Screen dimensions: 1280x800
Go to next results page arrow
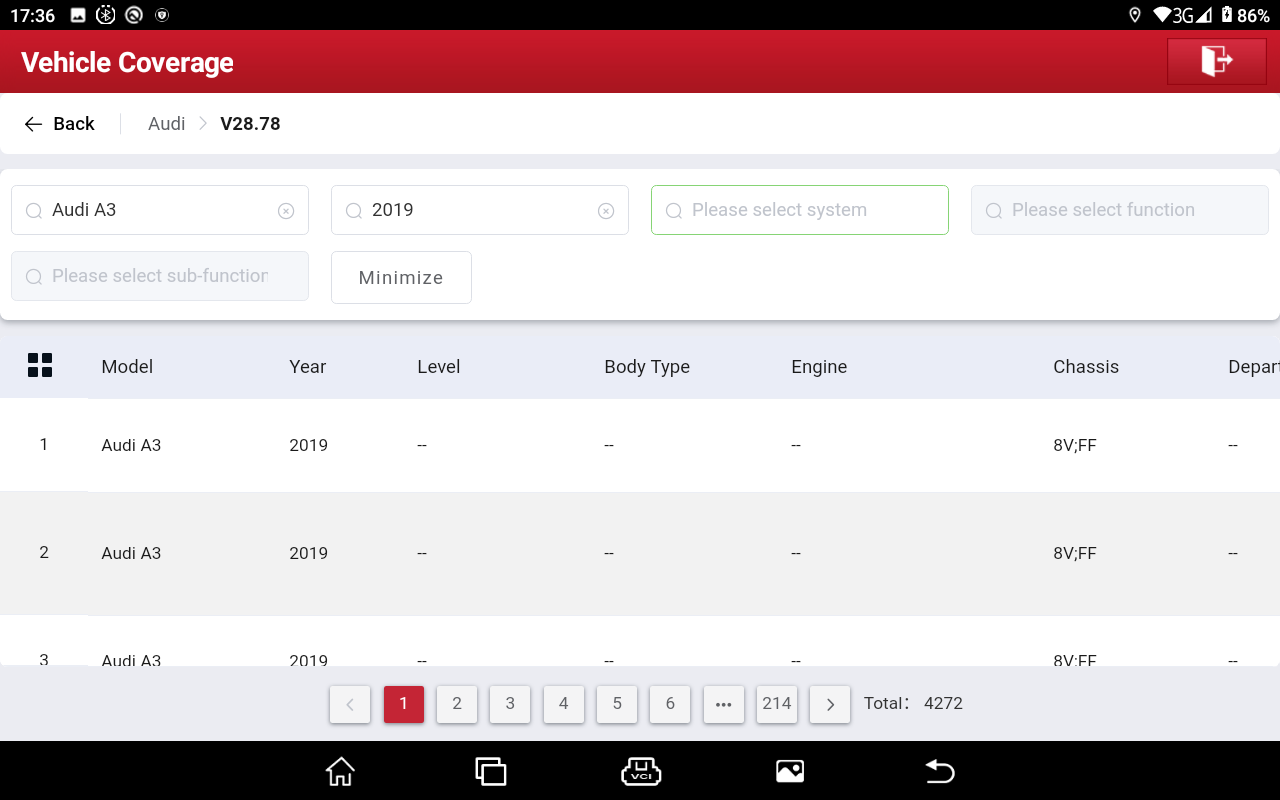(x=830, y=704)
